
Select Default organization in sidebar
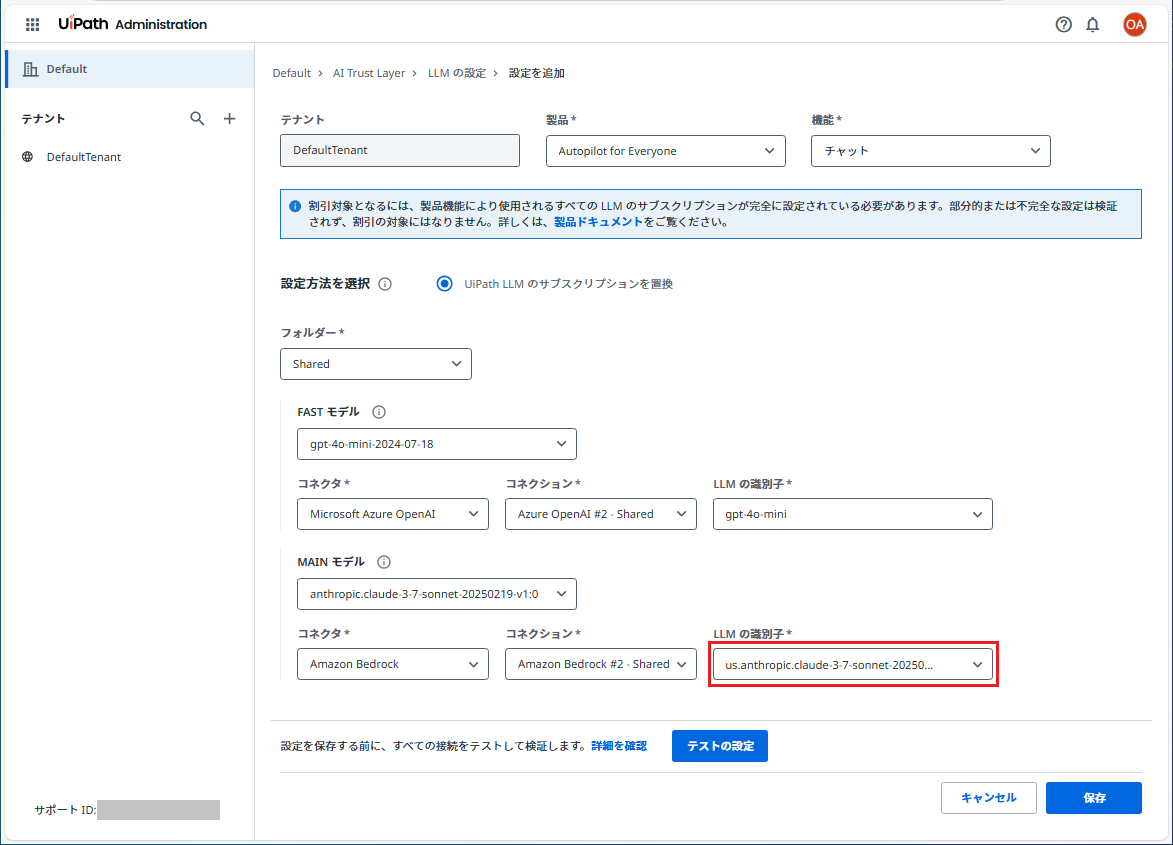click(x=130, y=70)
